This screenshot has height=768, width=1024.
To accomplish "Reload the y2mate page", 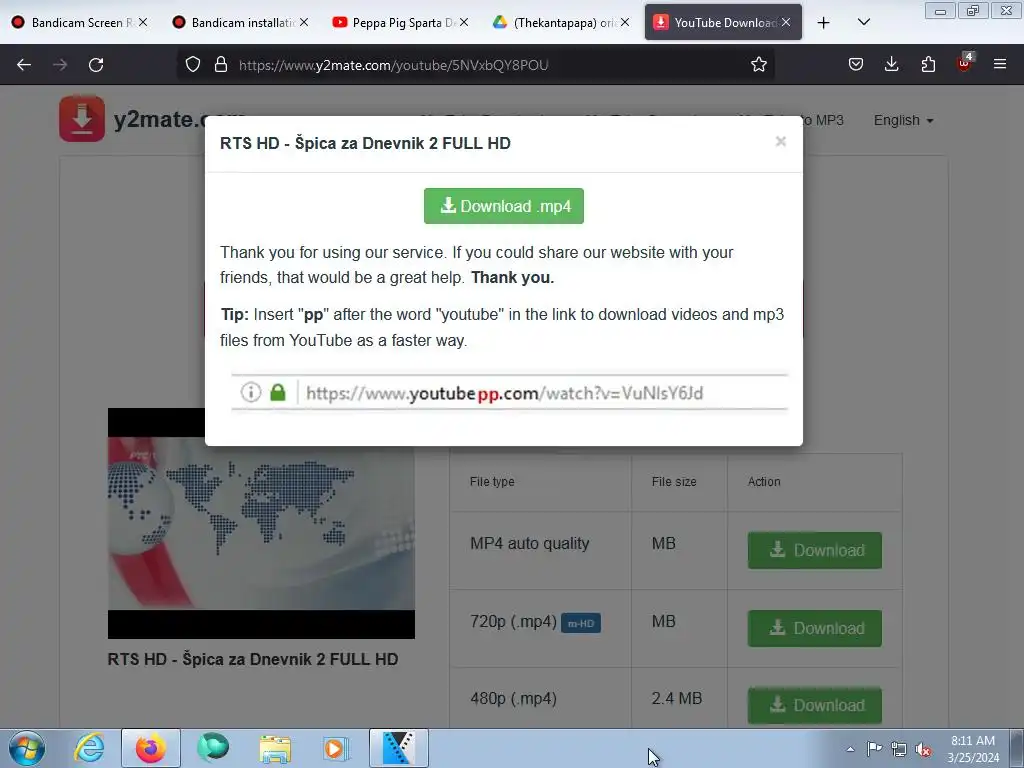I will pos(96,65).
